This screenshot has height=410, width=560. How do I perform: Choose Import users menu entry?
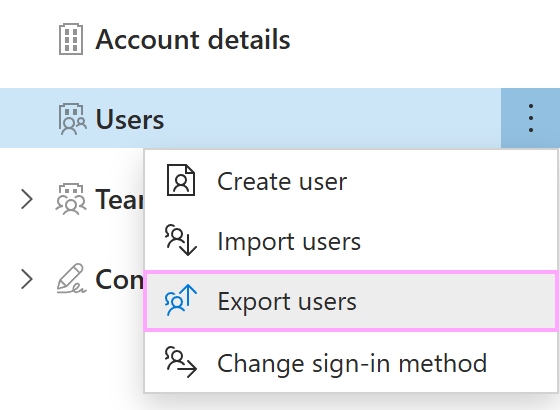click(x=351, y=241)
